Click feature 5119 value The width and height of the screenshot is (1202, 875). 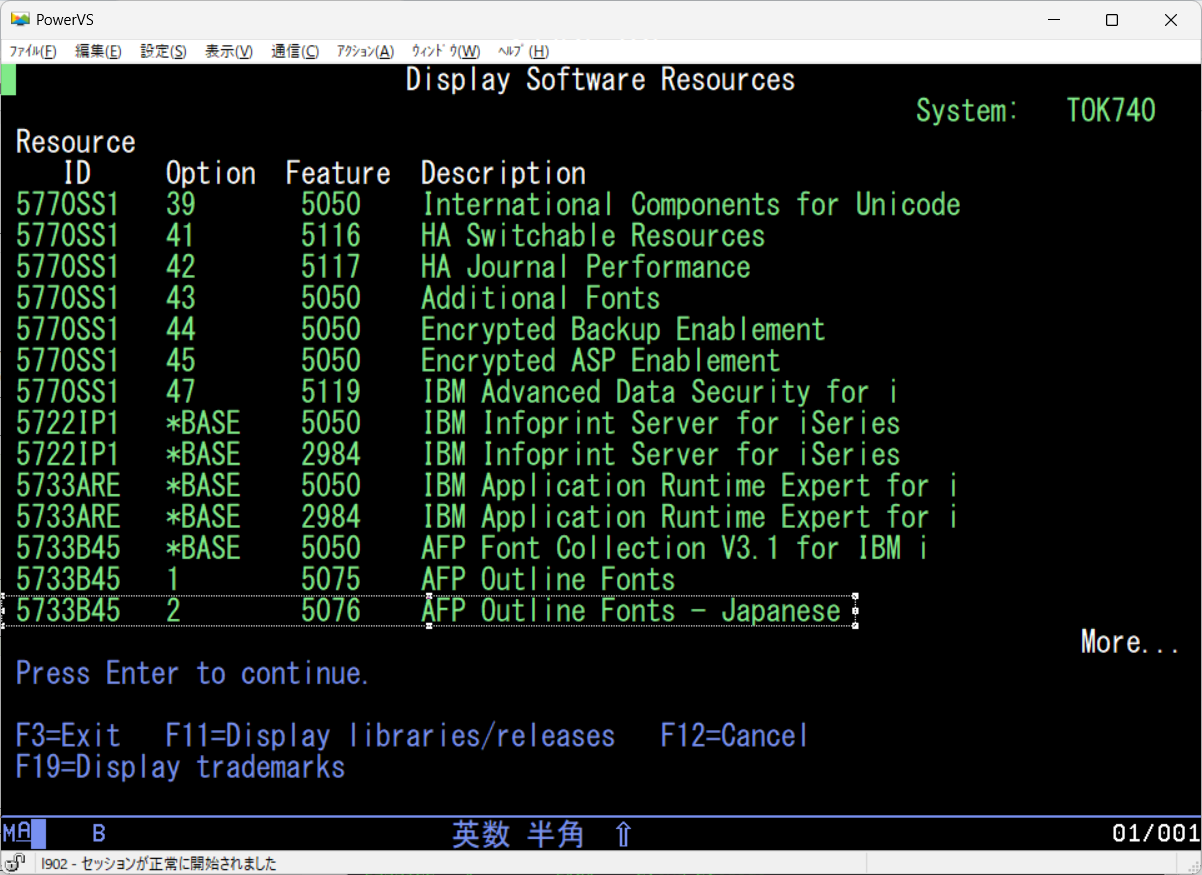pos(331,392)
